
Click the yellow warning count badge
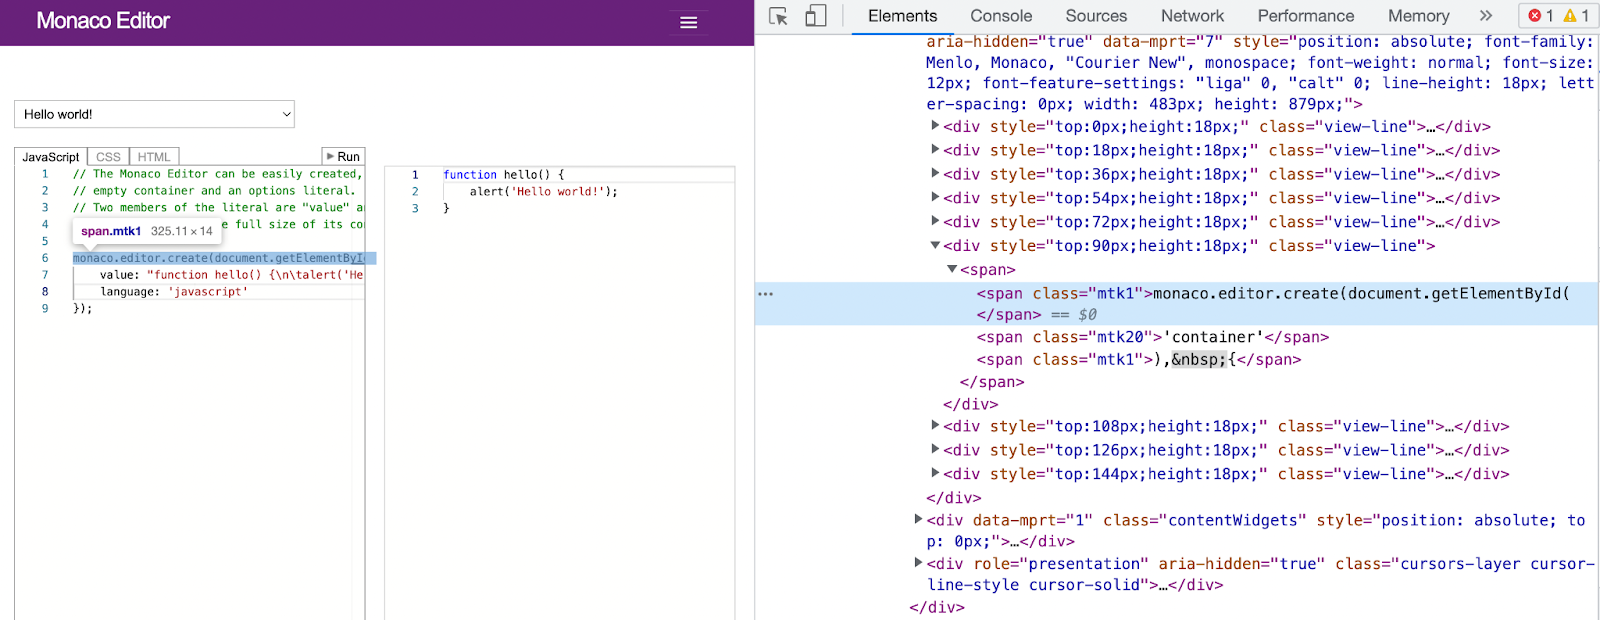pos(1577,16)
